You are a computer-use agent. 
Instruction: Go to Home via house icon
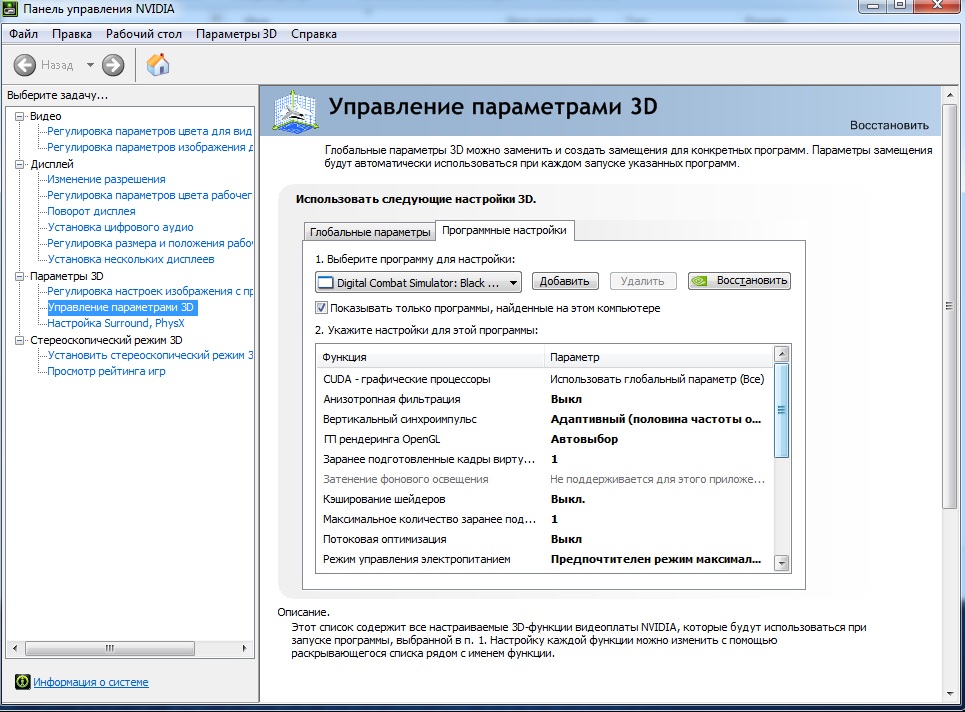click(x=158, y=64)
